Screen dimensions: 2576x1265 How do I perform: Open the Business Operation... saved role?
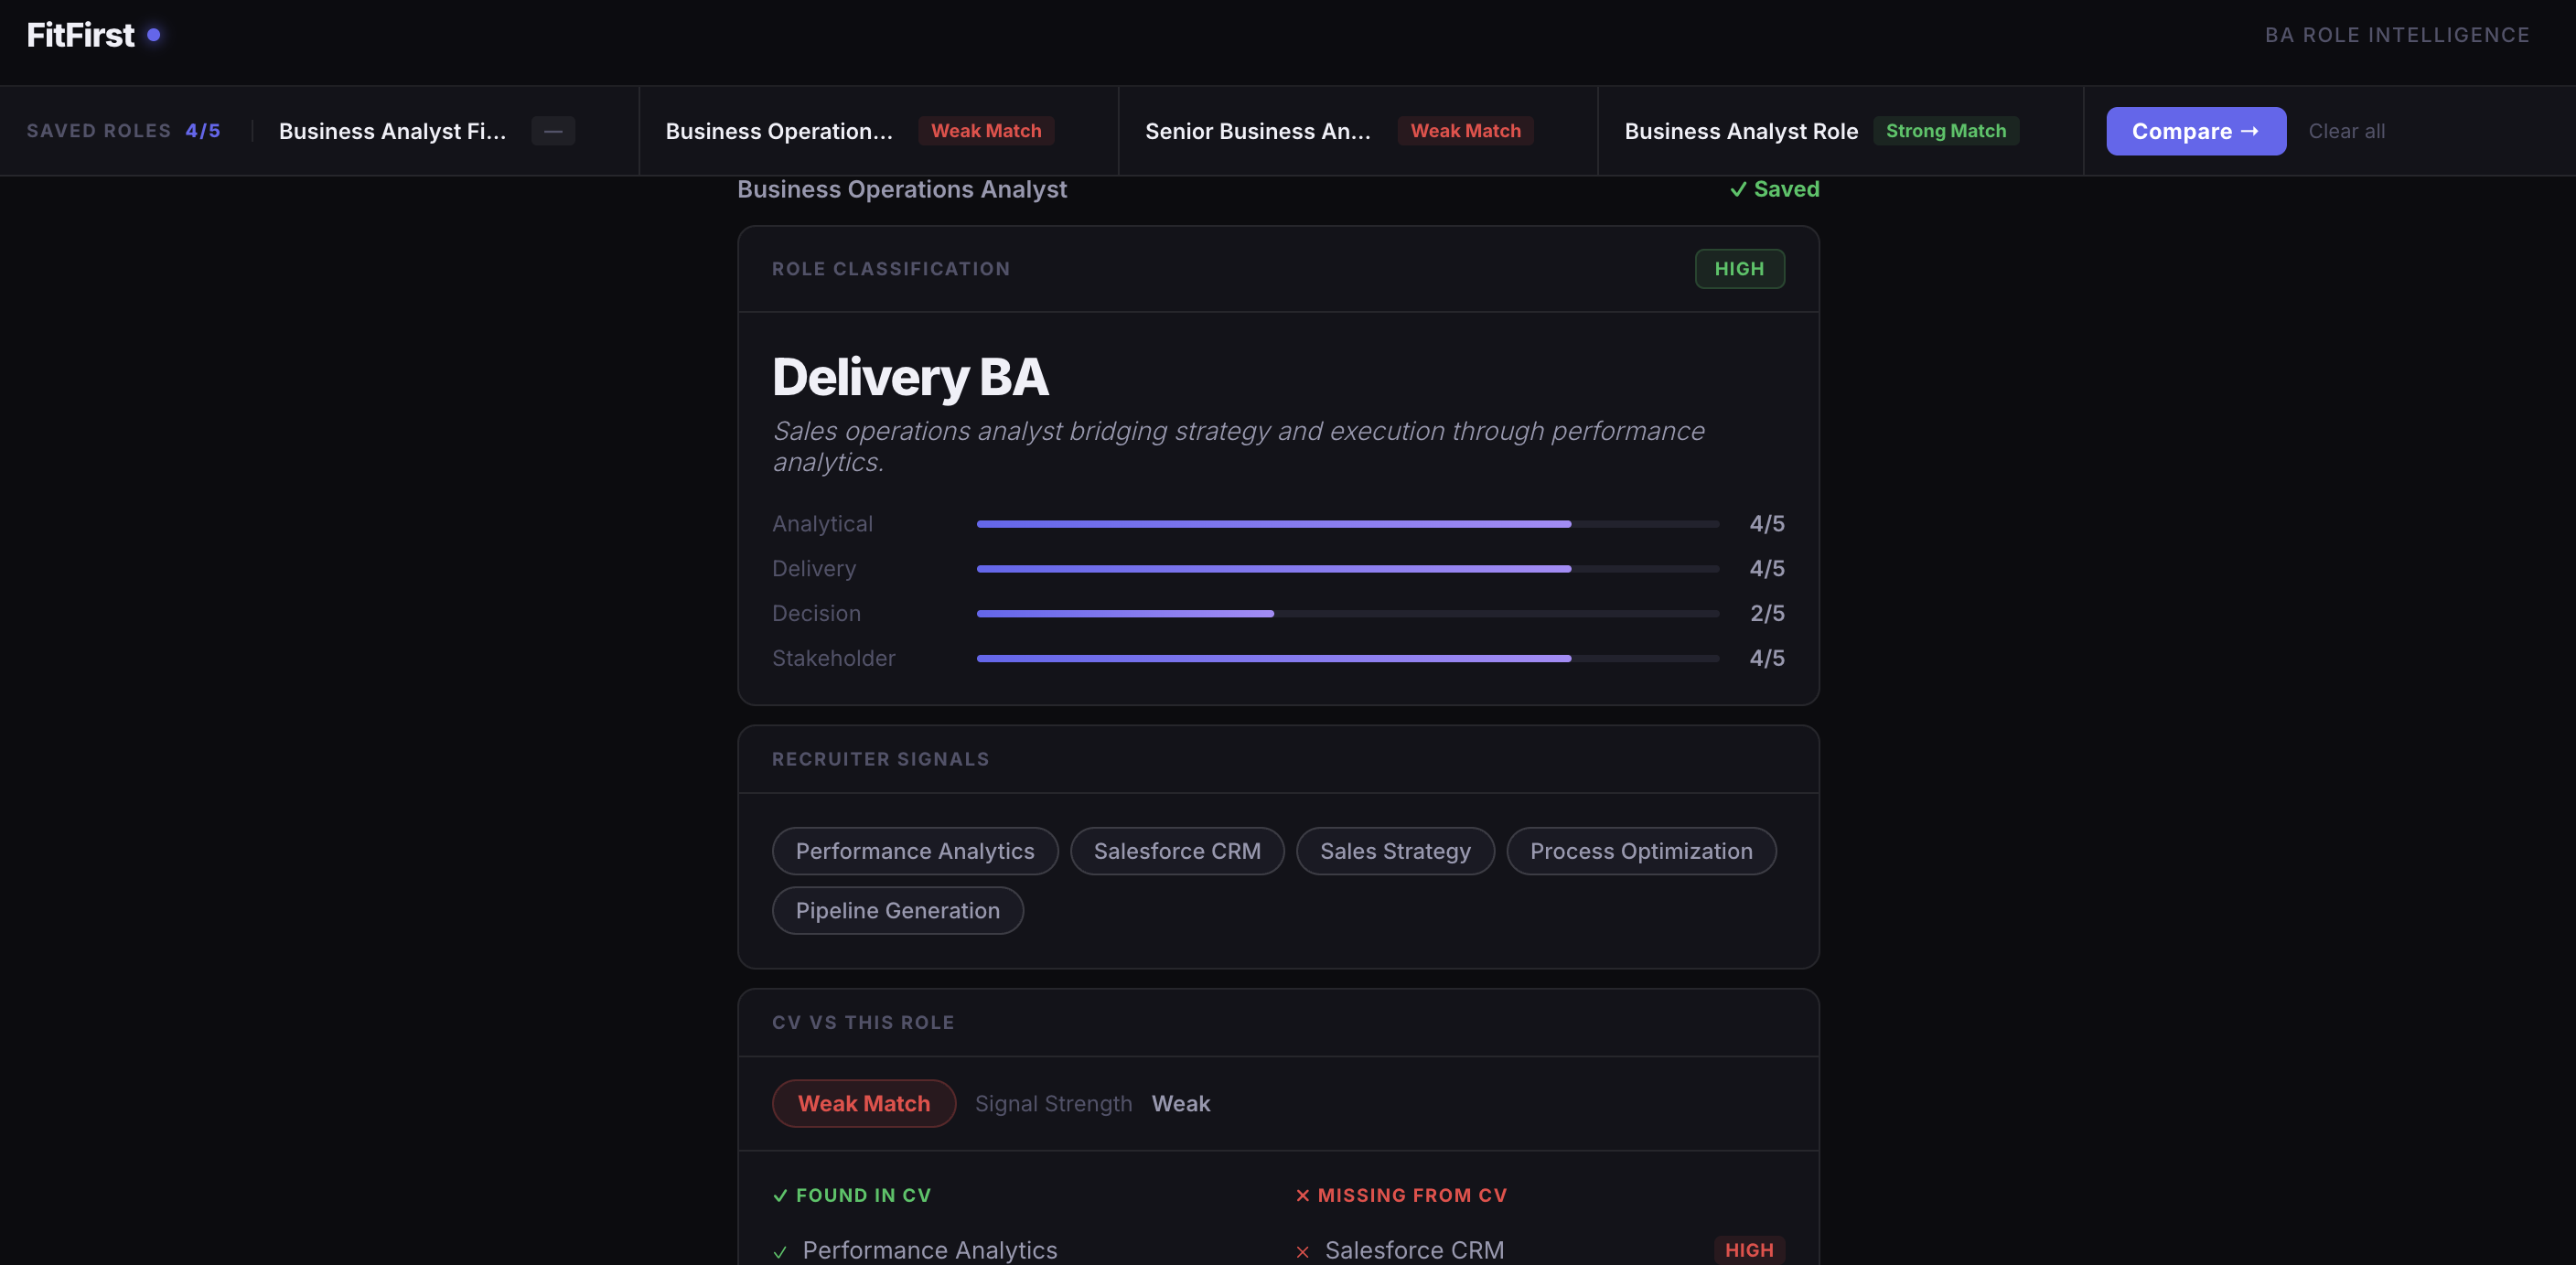click(778, 131)
